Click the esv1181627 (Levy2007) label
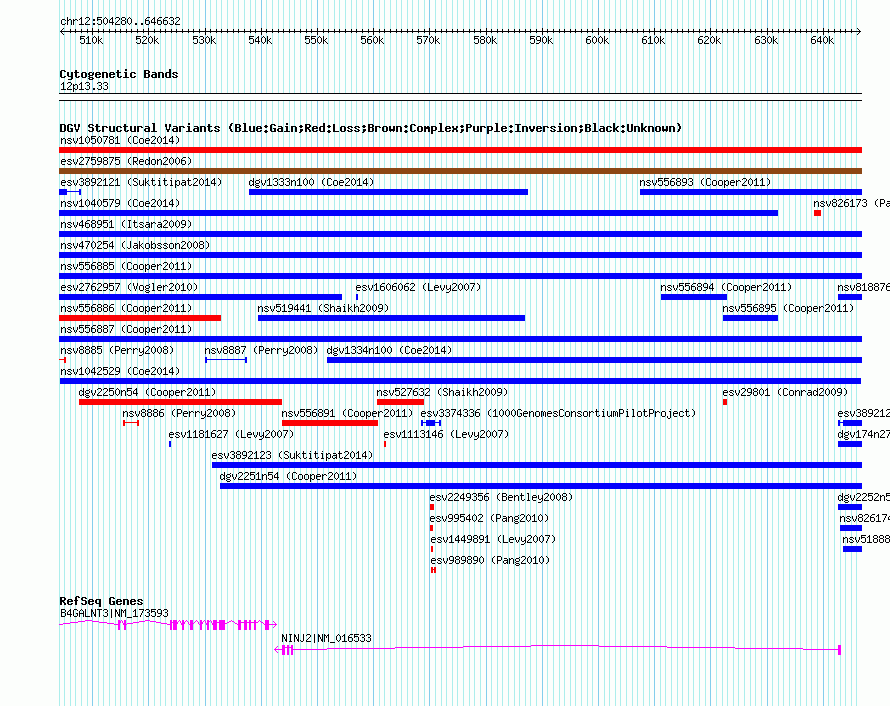This screenshot has width=890, height=706. pyautogui.click(x=231, y=434)
